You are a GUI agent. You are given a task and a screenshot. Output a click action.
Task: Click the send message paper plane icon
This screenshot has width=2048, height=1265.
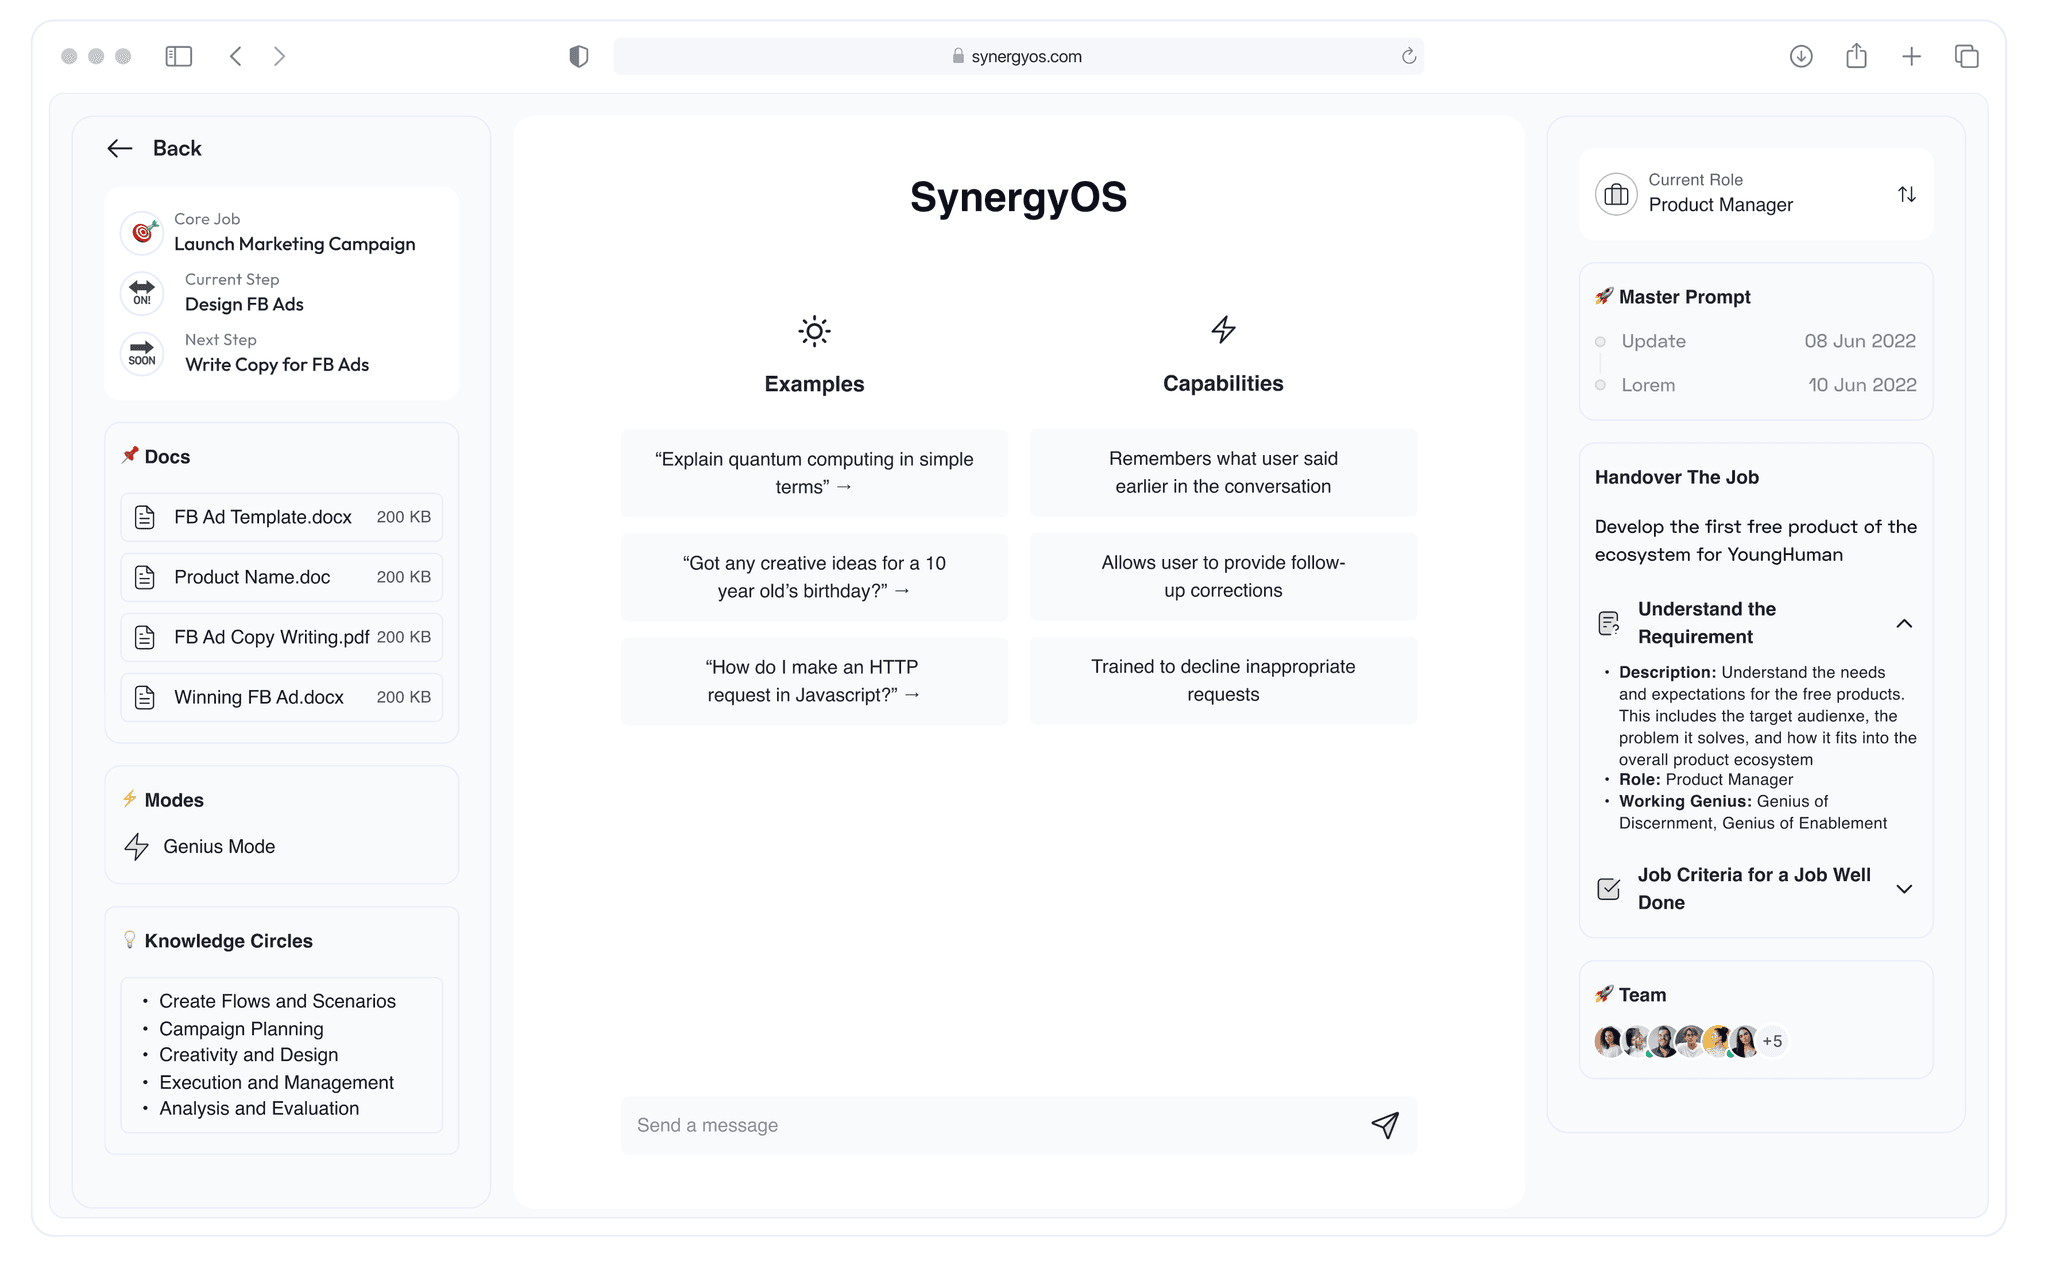click(x=1384, y=1125)
